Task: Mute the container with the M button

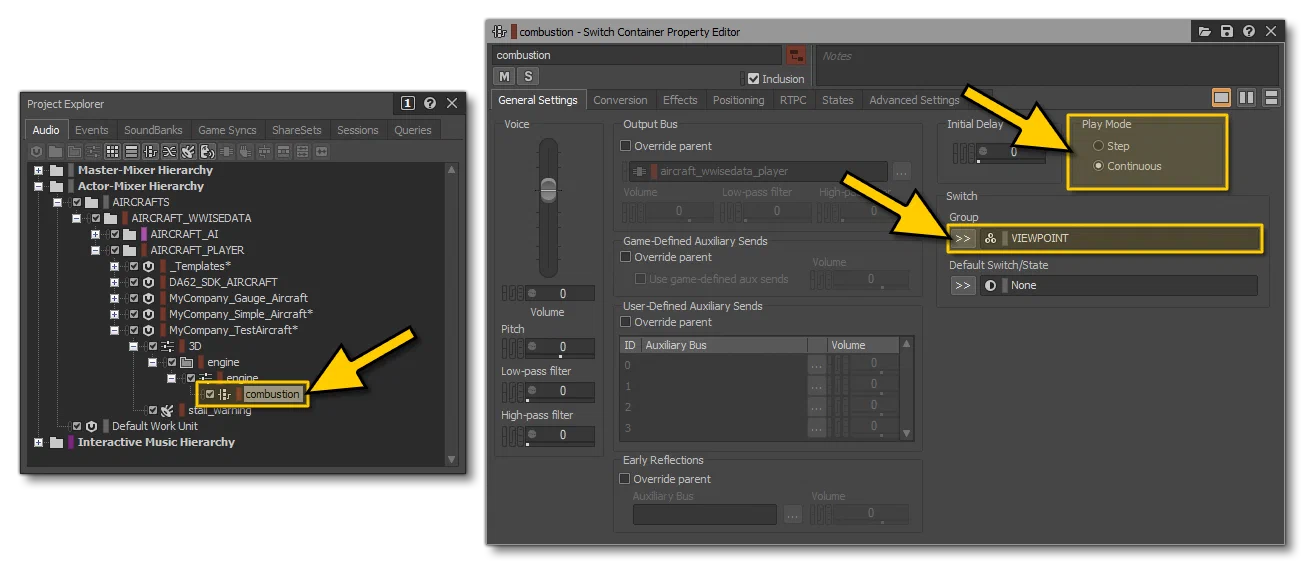Action: click(x=504, y=77)
